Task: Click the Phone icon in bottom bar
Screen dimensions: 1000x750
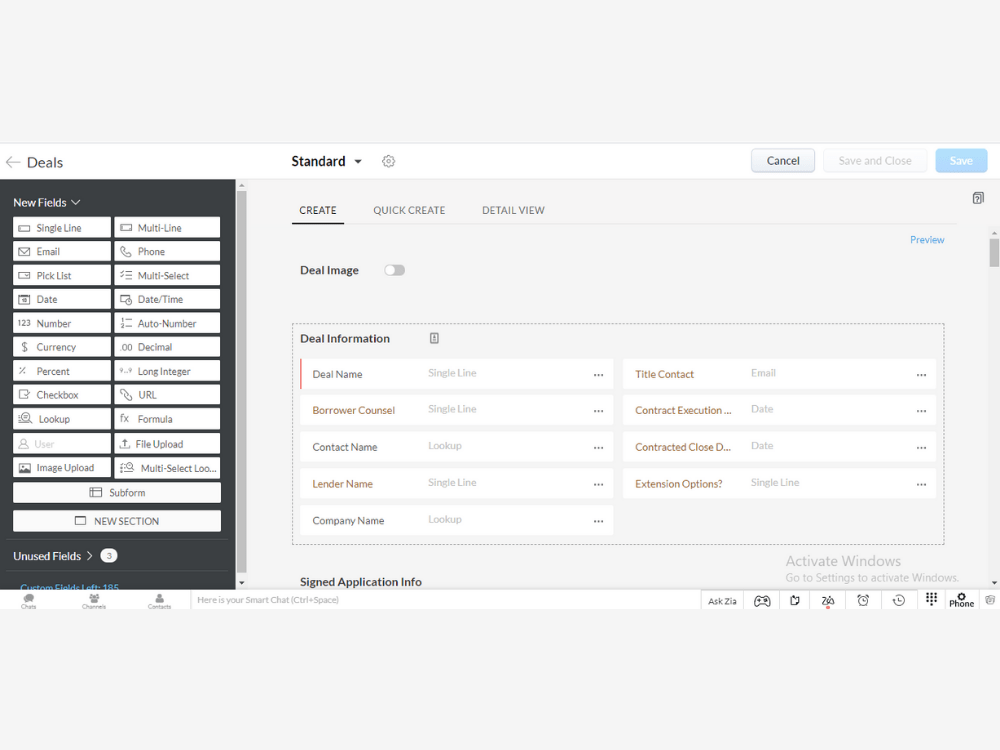Action: click(961, 600)
